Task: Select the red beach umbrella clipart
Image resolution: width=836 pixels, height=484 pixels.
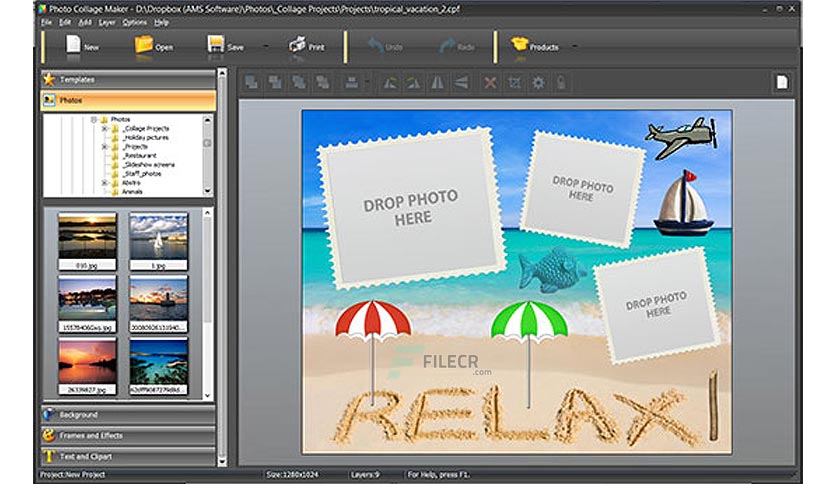Action: (373, 352)
